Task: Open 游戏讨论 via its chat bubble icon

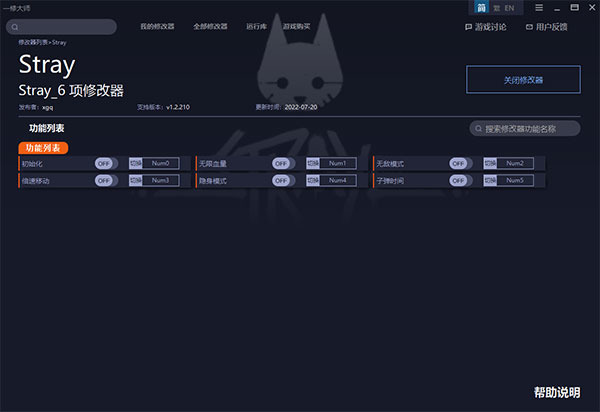Action: (468, 27)
